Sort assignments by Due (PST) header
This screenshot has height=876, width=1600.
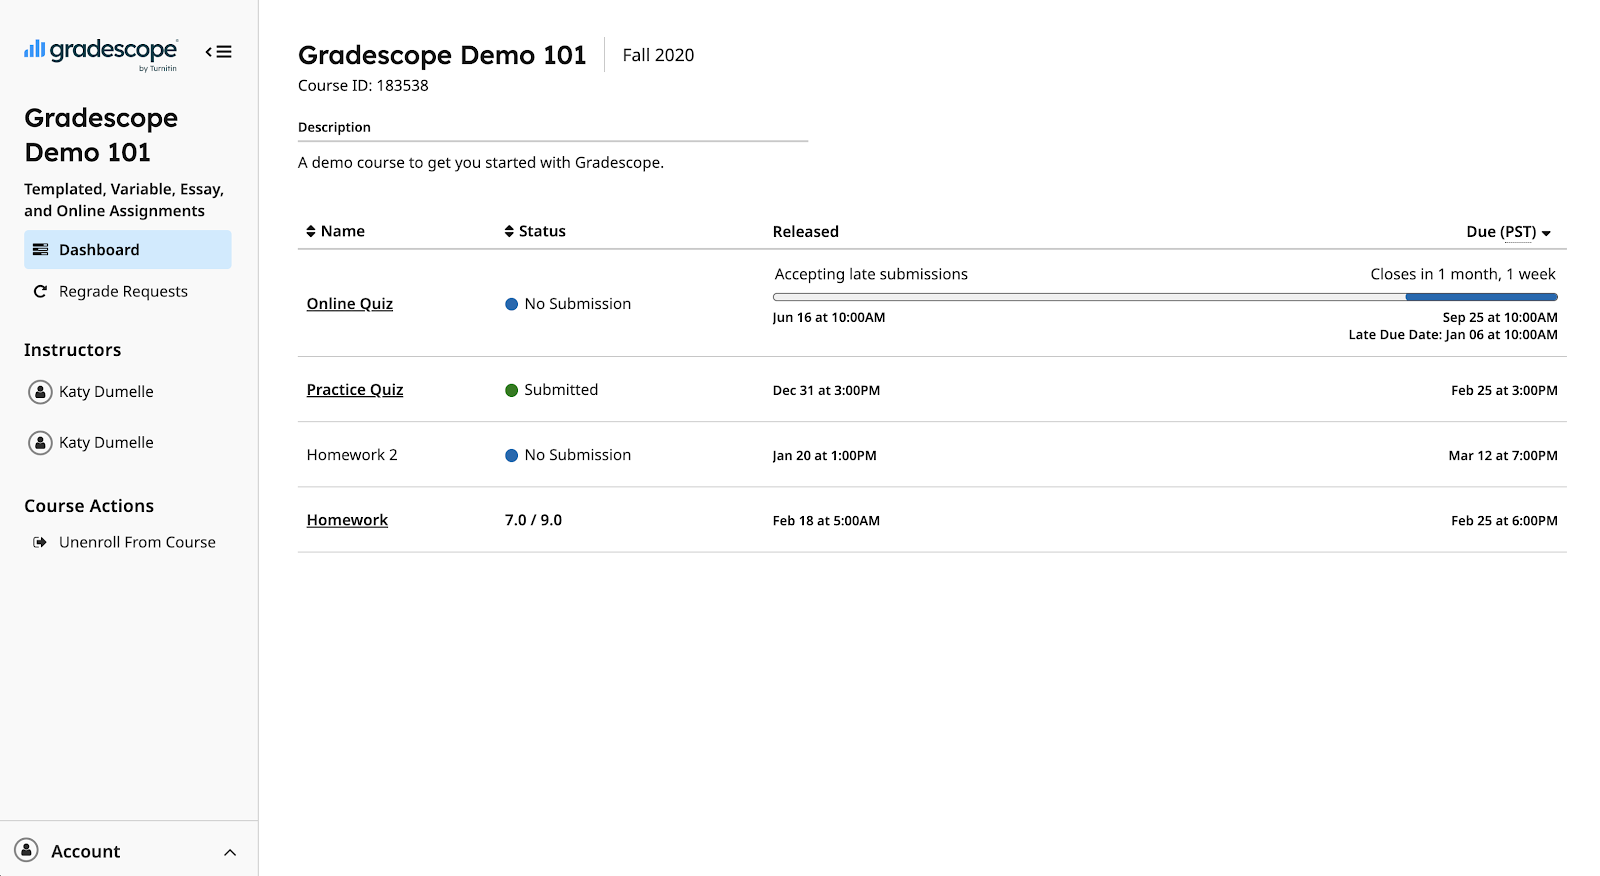1508,232
